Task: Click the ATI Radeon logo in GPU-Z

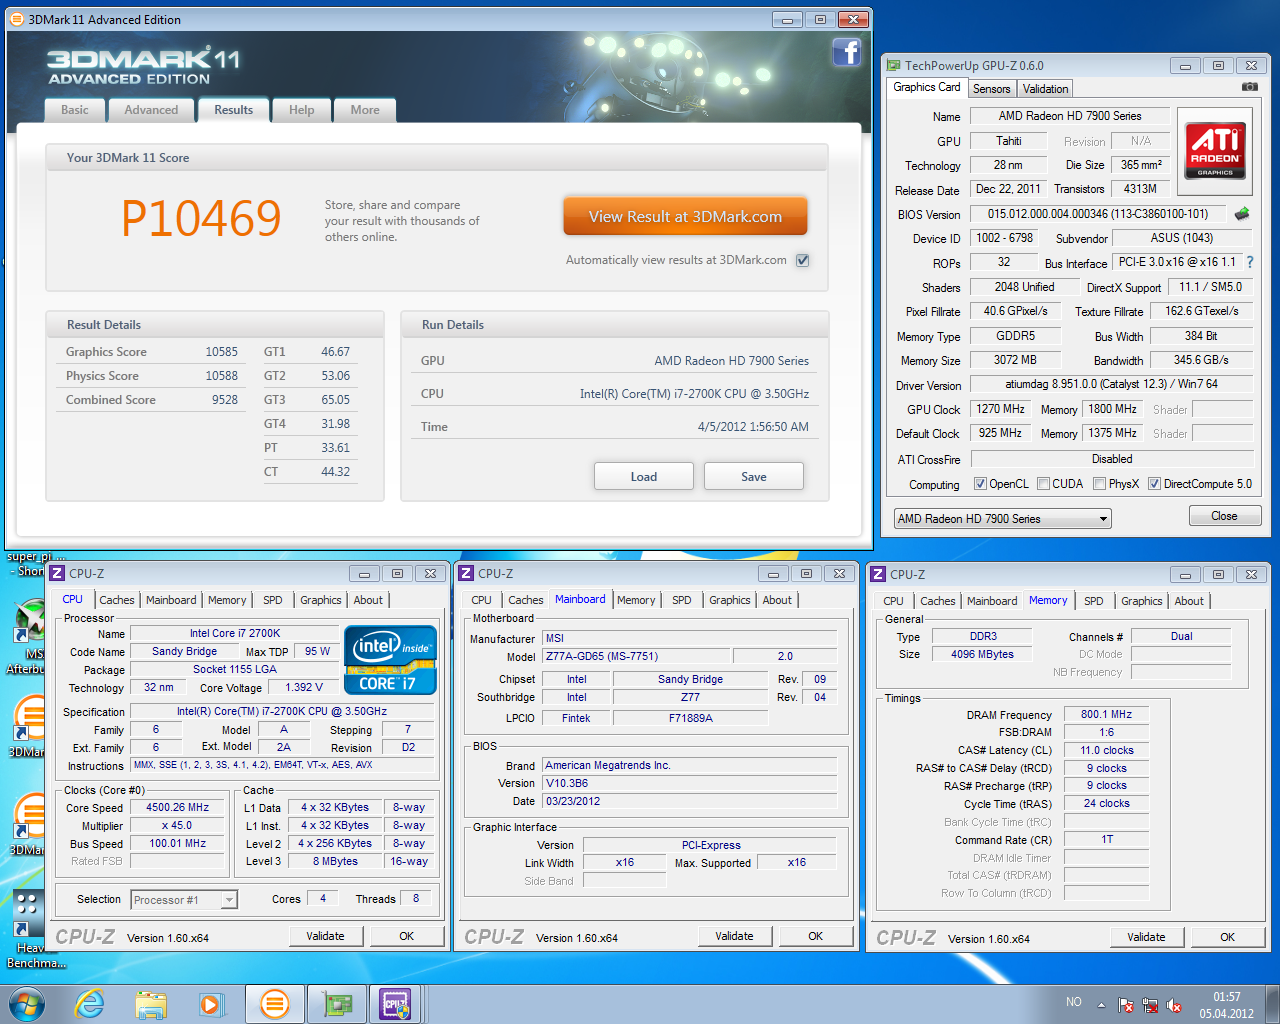Action: coord(1215,149)
